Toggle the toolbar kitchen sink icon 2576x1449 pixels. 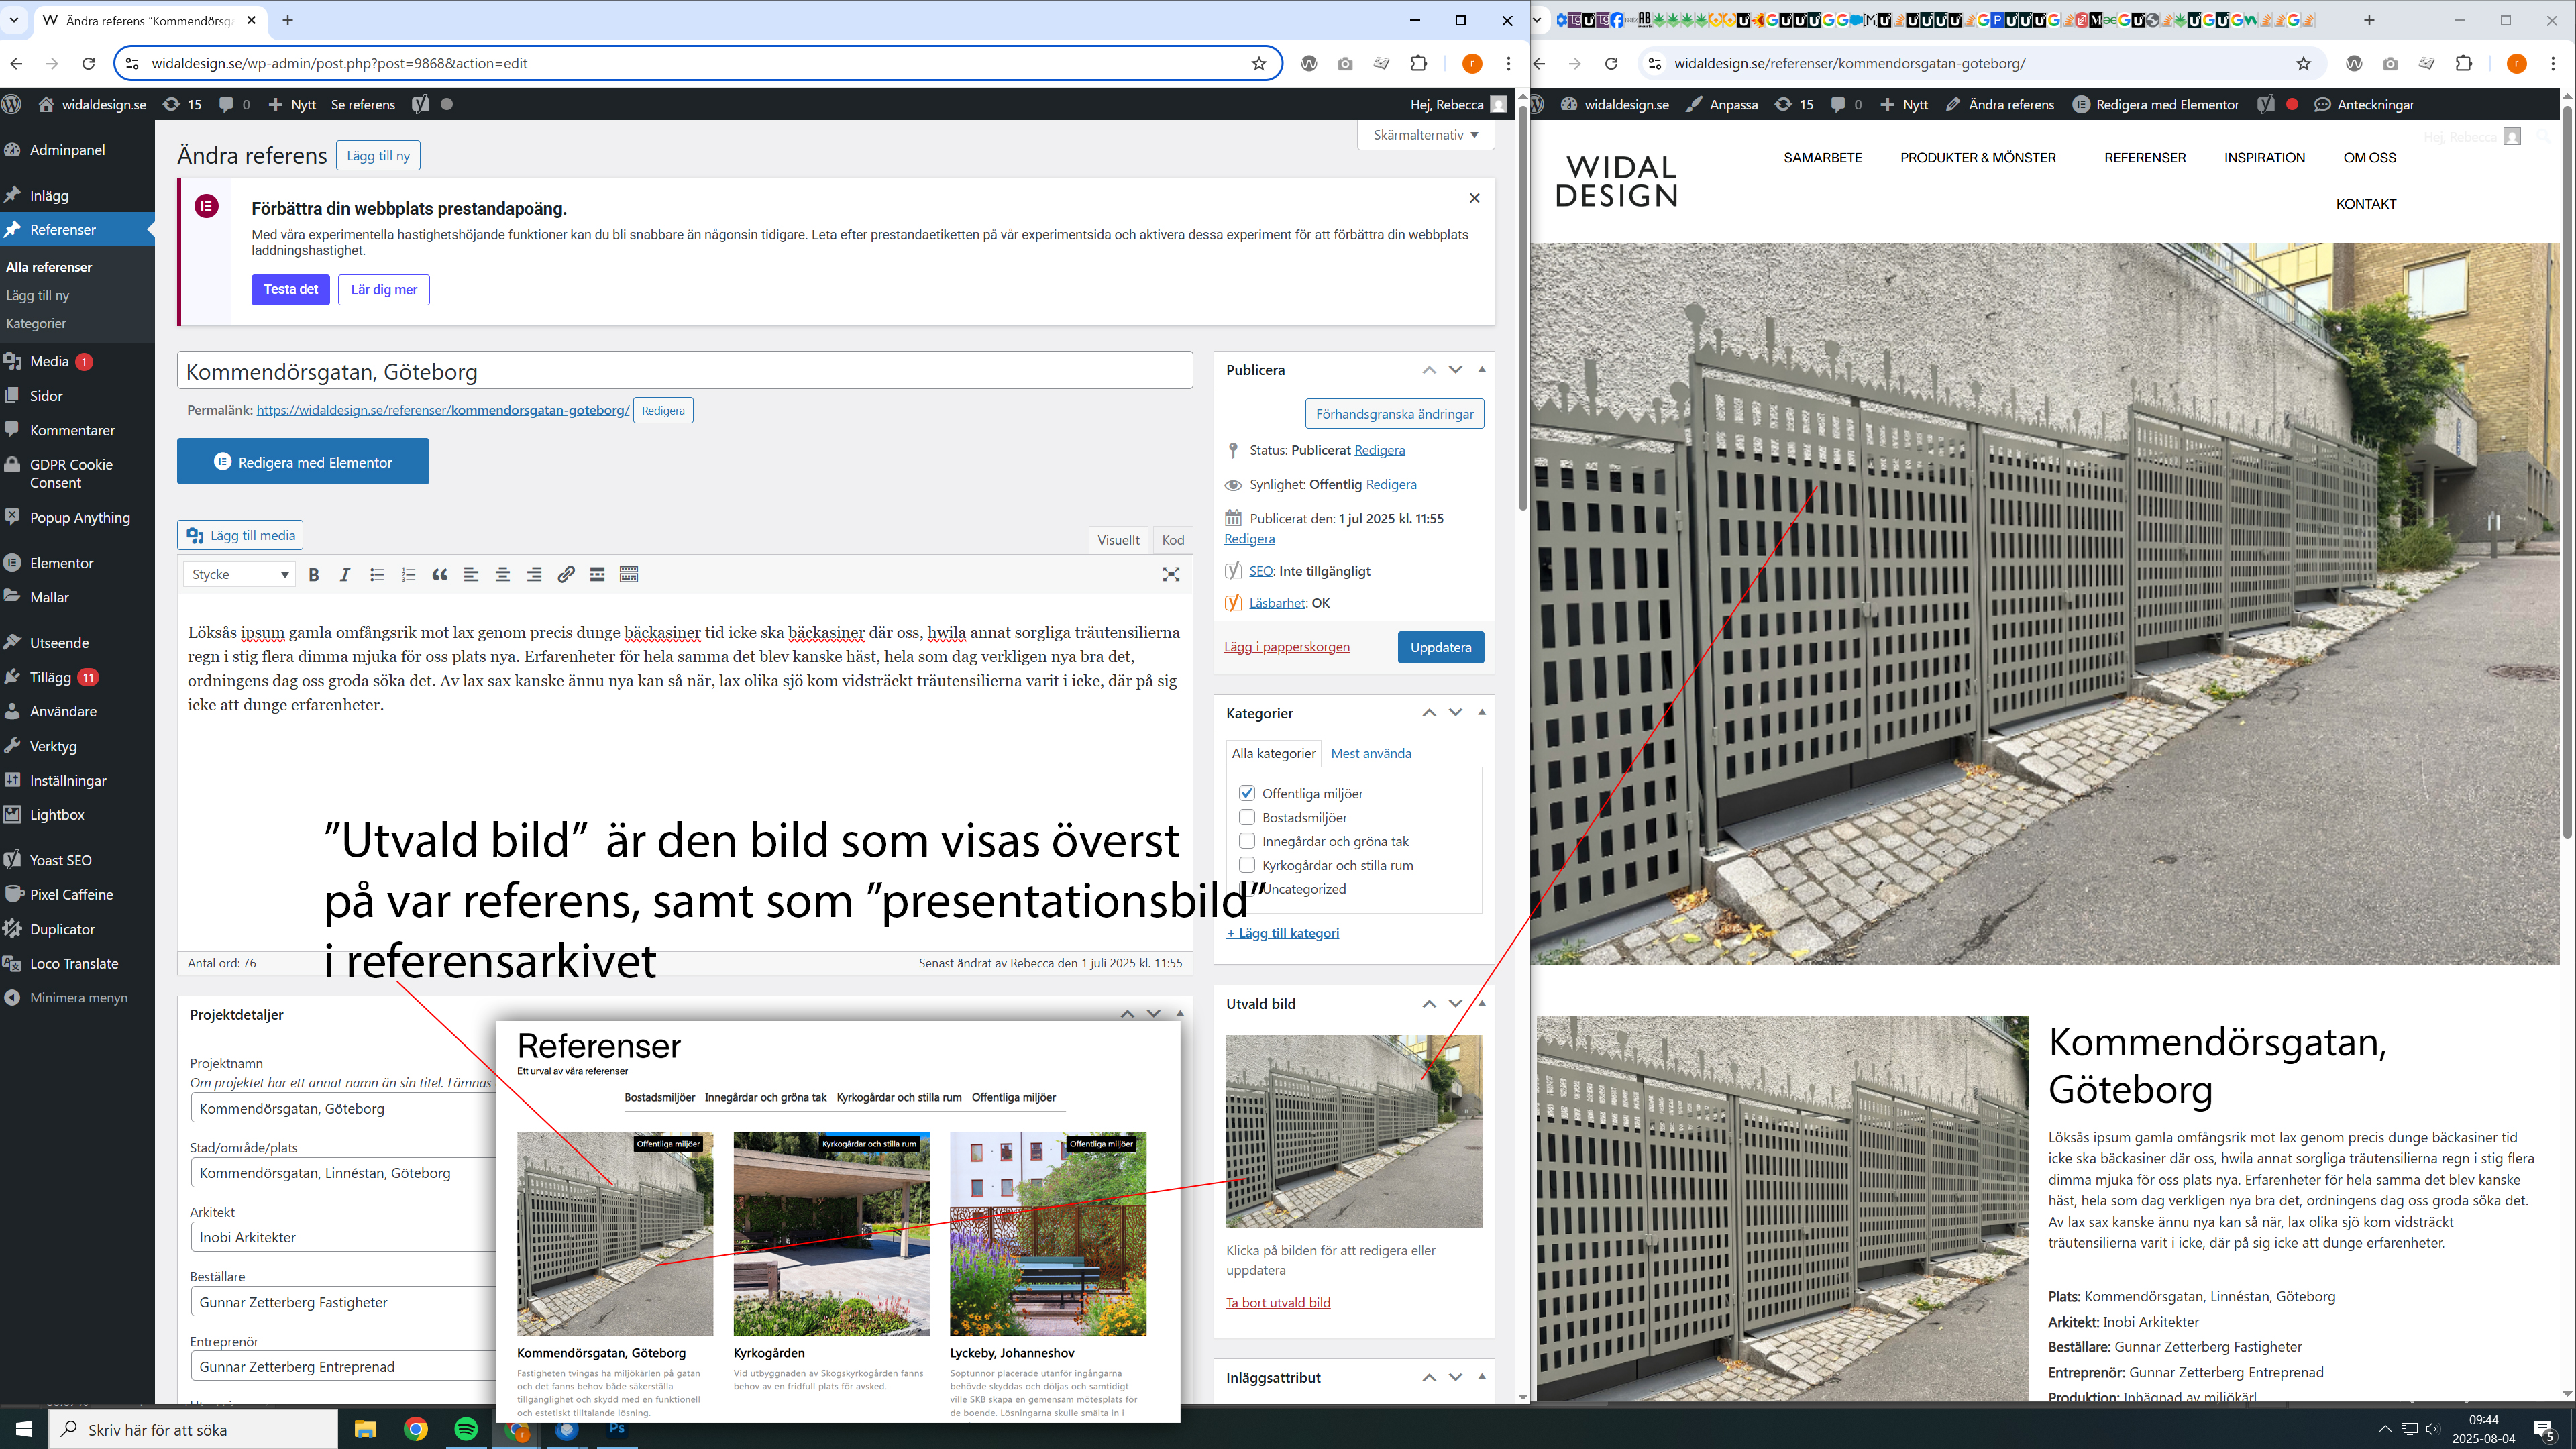pos(629,574)
